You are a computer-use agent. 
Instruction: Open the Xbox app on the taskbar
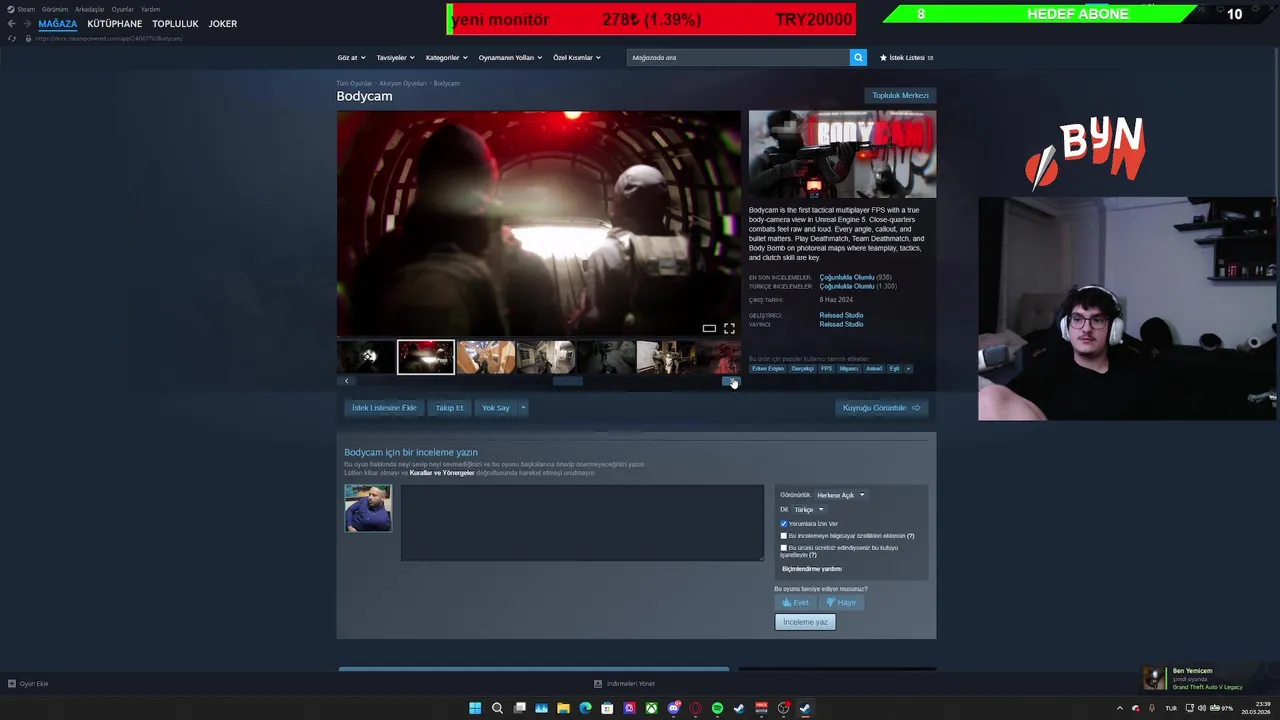651,708
